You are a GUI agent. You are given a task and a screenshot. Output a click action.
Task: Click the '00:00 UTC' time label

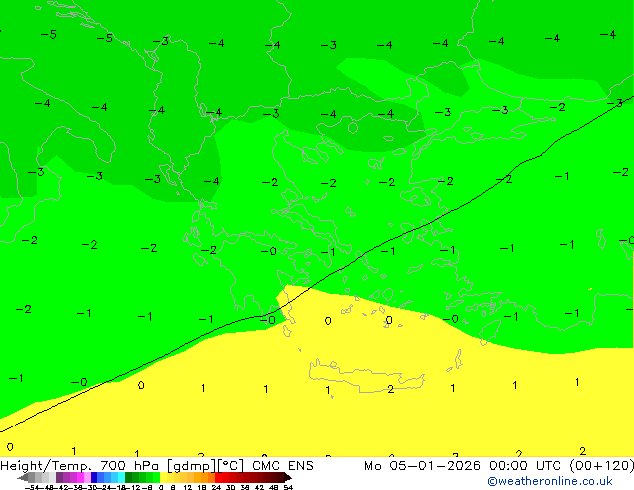click(x=524, y=466)
